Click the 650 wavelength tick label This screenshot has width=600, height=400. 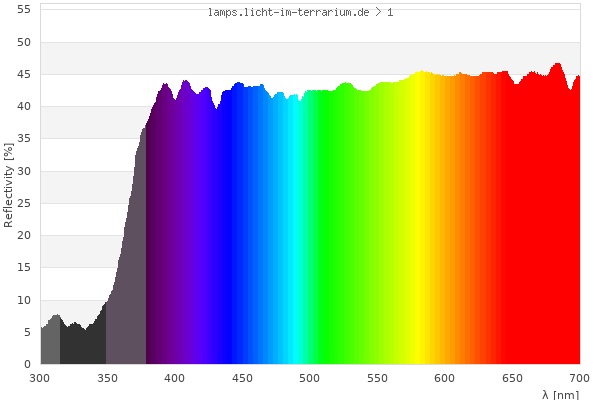512,378
